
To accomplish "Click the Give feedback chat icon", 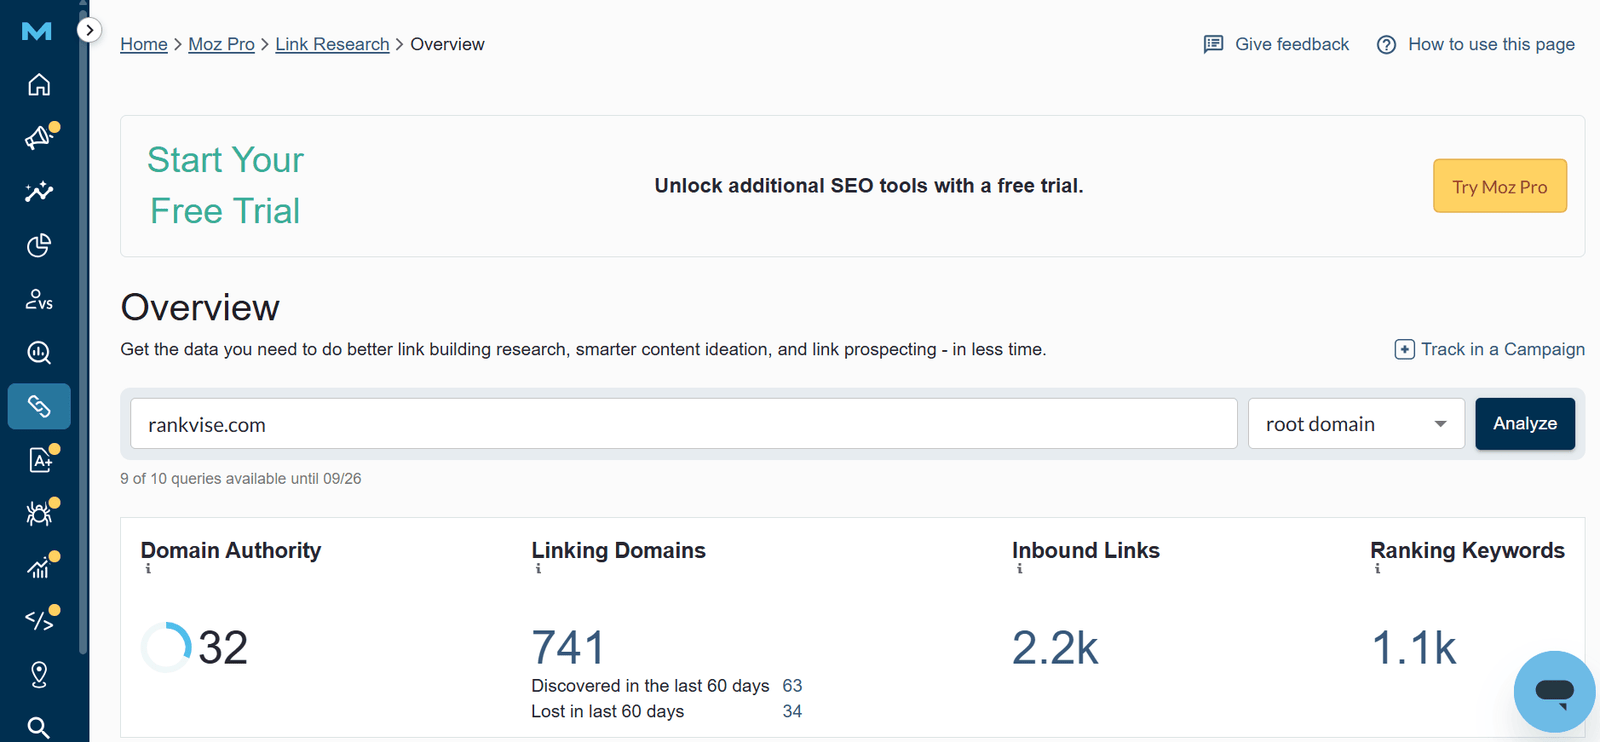I will 1213,44.
